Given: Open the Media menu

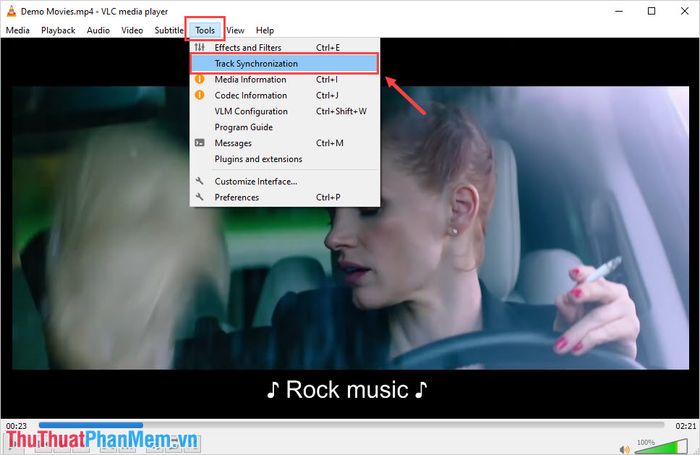Looking at the screenshot, I should 17,30.
